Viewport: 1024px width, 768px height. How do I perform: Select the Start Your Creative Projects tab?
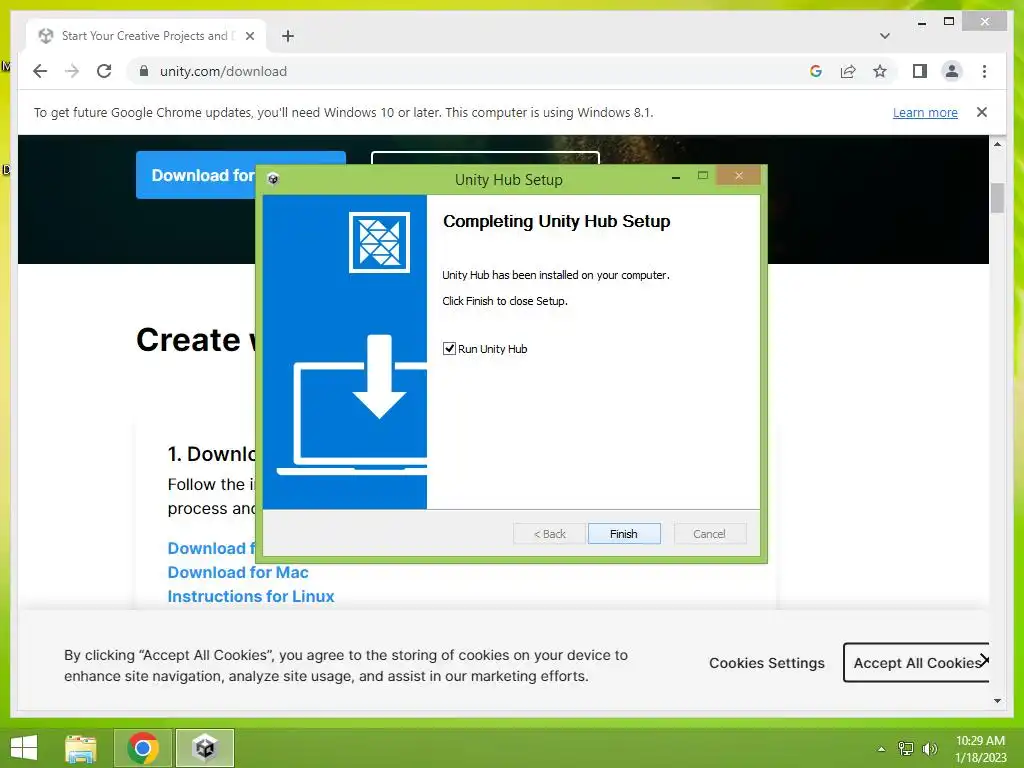146,36
